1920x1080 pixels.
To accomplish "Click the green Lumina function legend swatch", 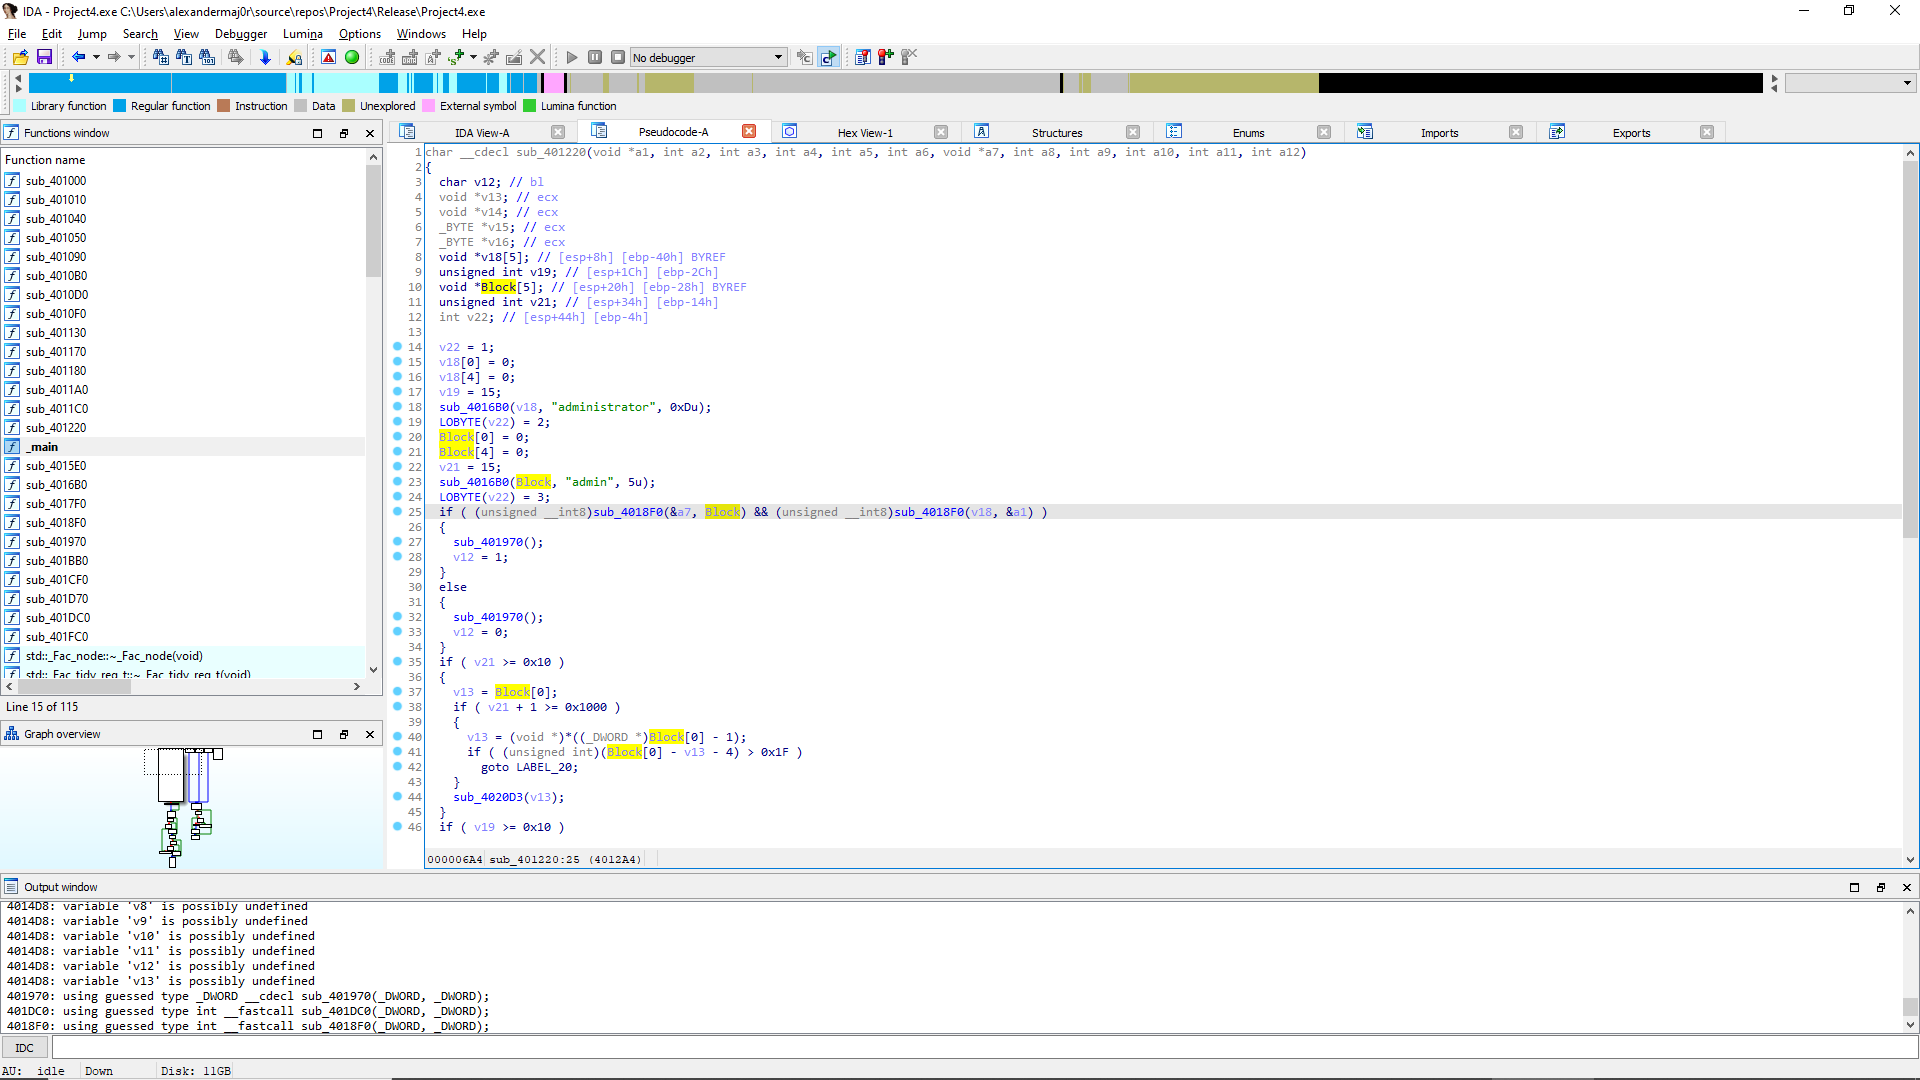I will [x=530, y=106].
